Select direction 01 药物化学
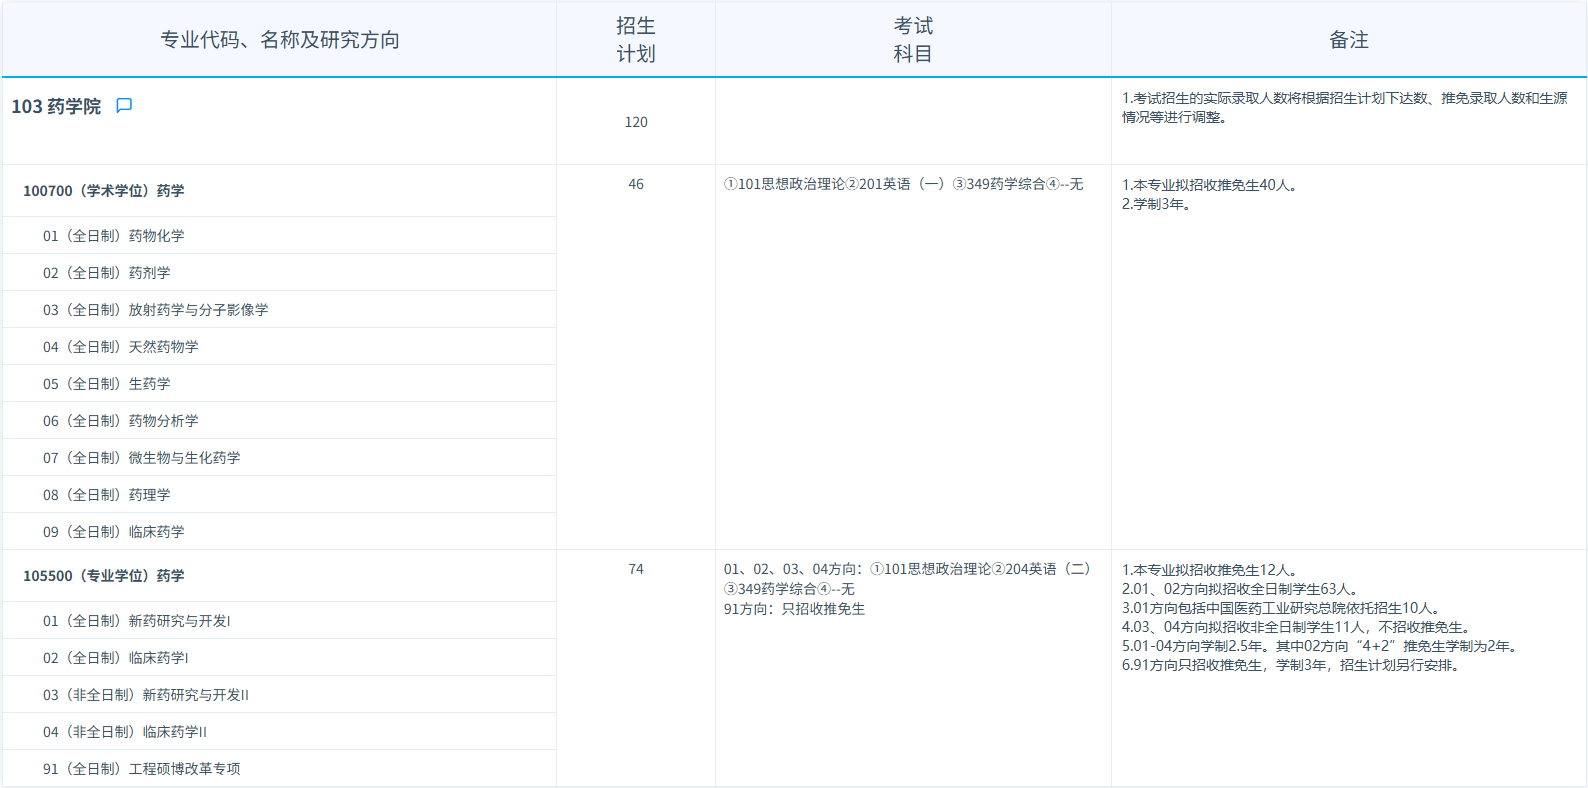The image size is (1588, 788). coord(113,236)
